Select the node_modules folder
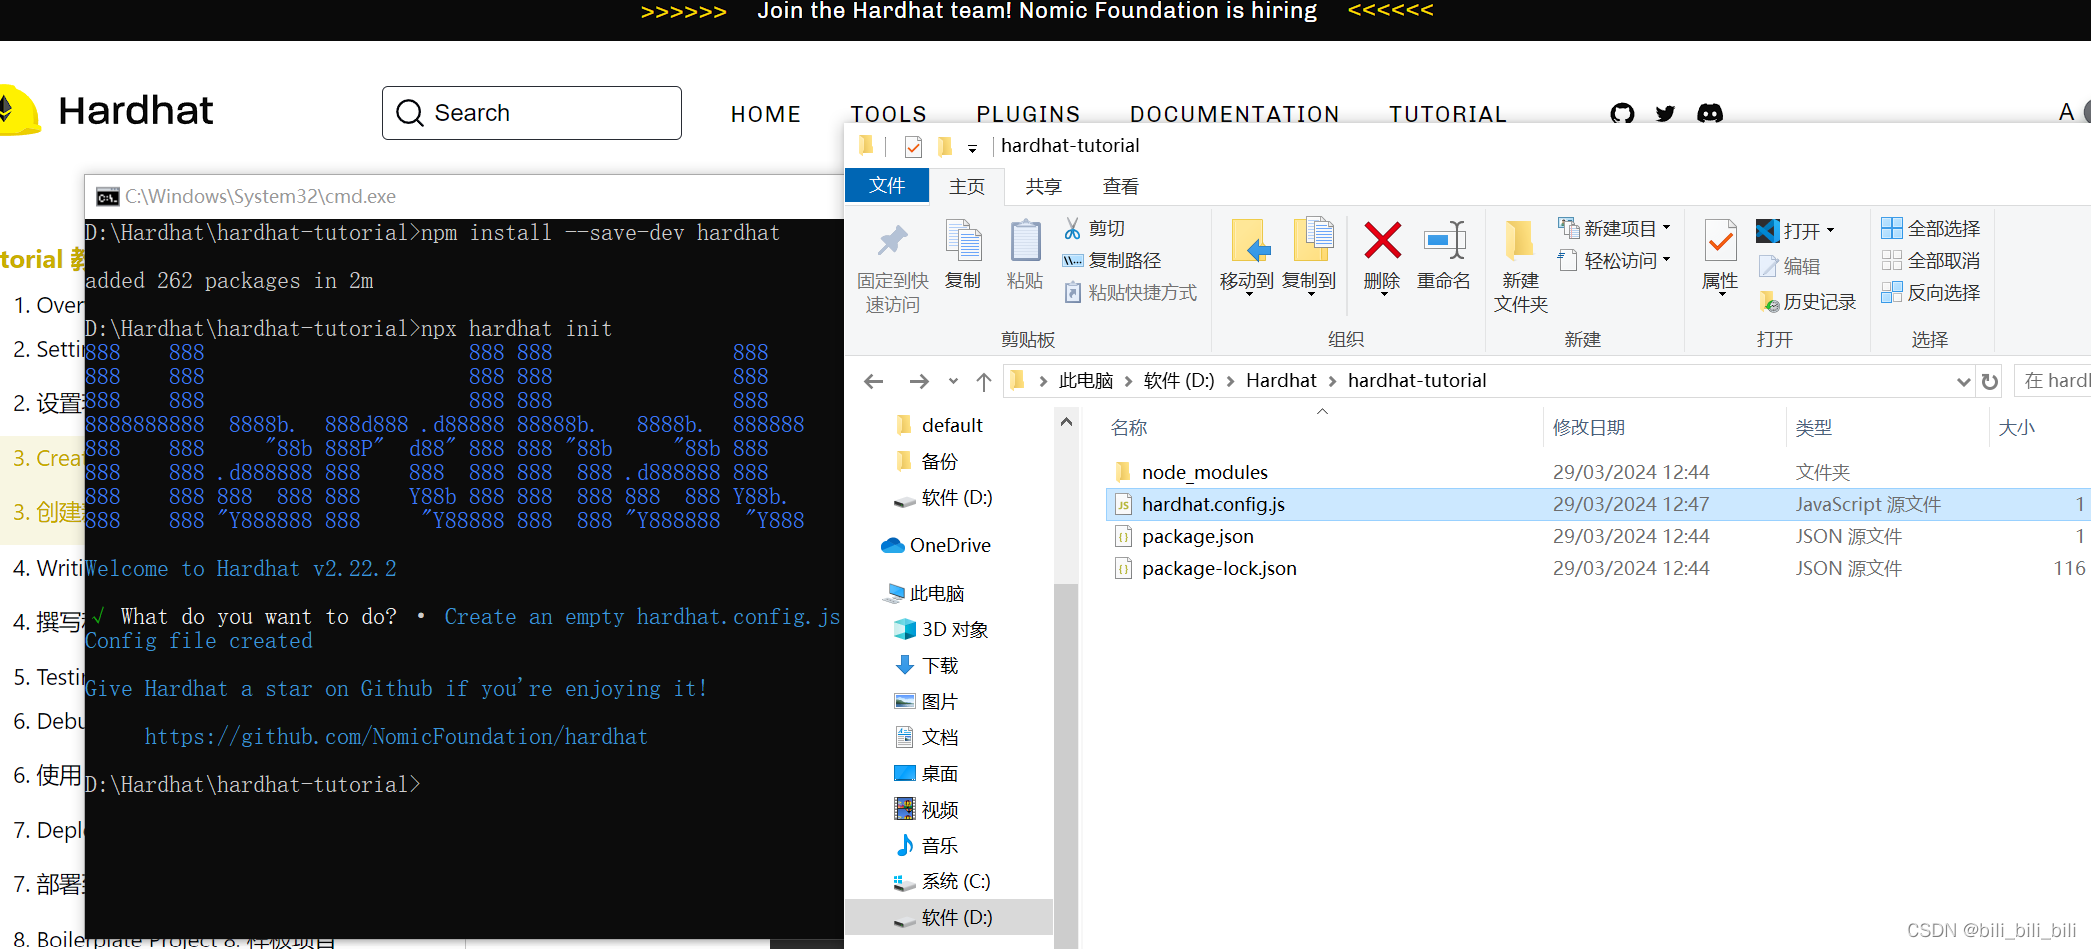The height and width of the screenshot is (949, 2091). 1204,472
